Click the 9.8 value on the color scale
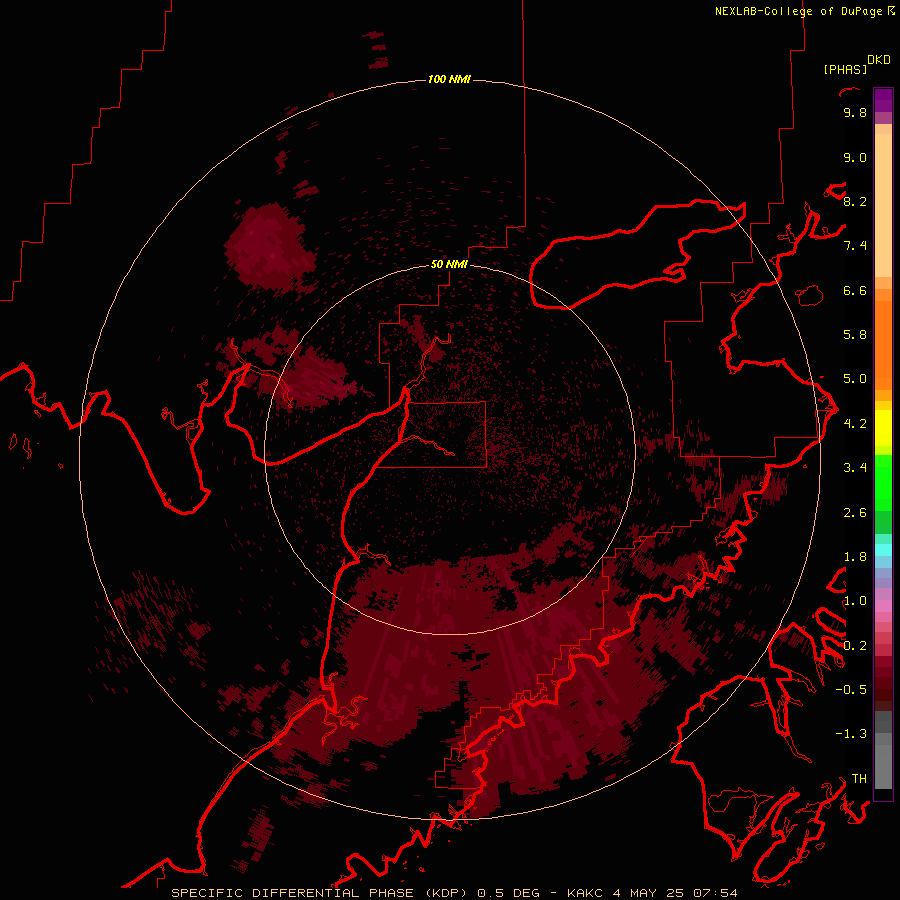 (855, 112)
